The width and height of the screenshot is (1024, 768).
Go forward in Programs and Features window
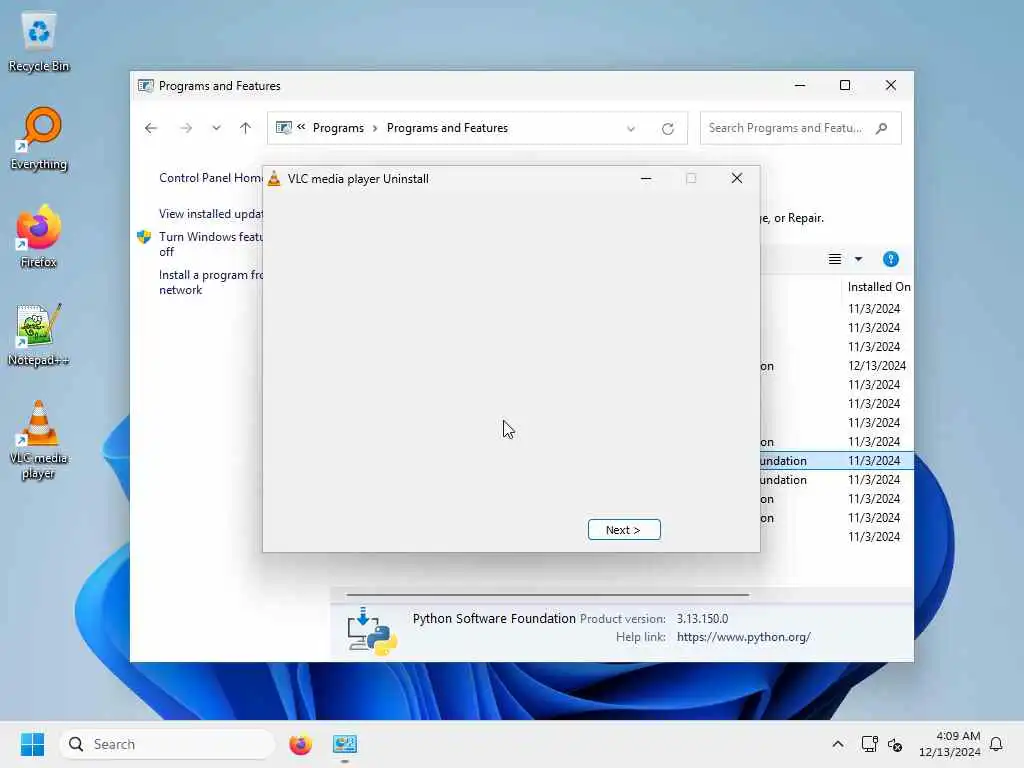pos(186,128)
